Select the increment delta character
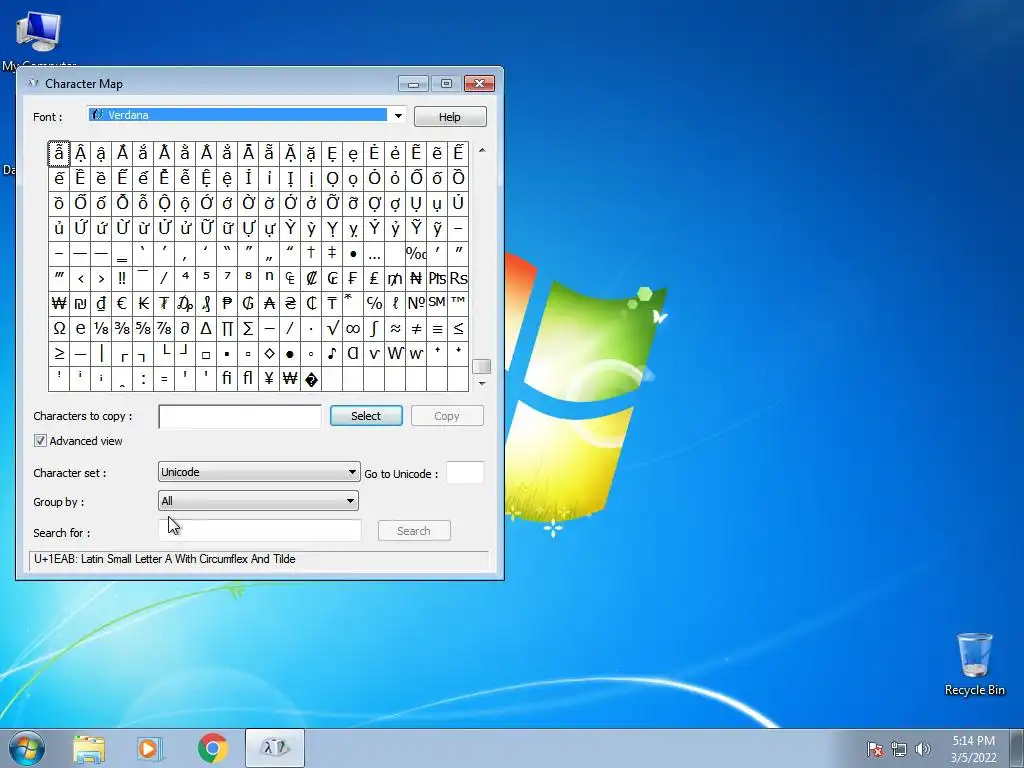1024x768 pixels. (x=206, y=328)
